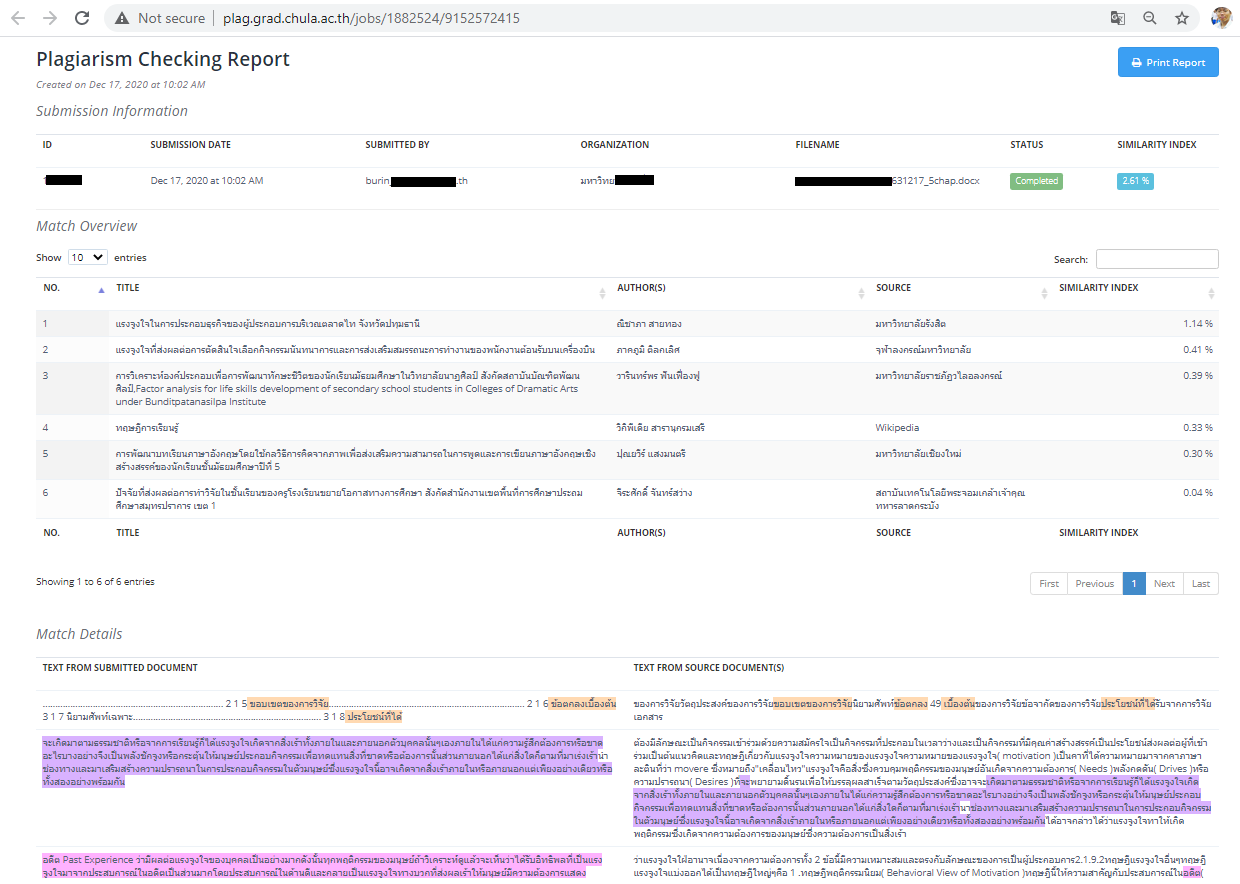Image resolution: width=1240 pixels, height=884 pixels.
Task: Click the Not secure warning icon
Action: click(x=122, y=18)
